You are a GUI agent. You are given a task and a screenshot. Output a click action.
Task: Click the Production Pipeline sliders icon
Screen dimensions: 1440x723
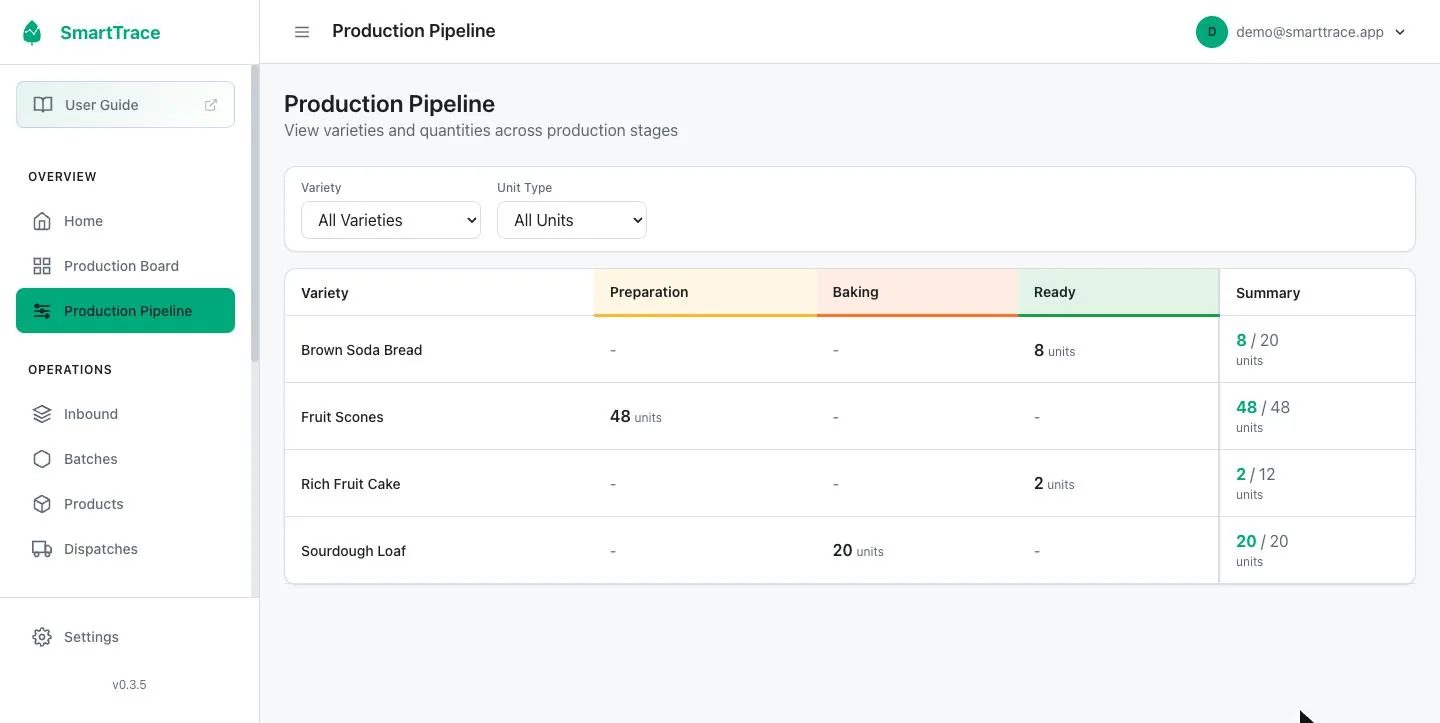click(x=42, y=311)
